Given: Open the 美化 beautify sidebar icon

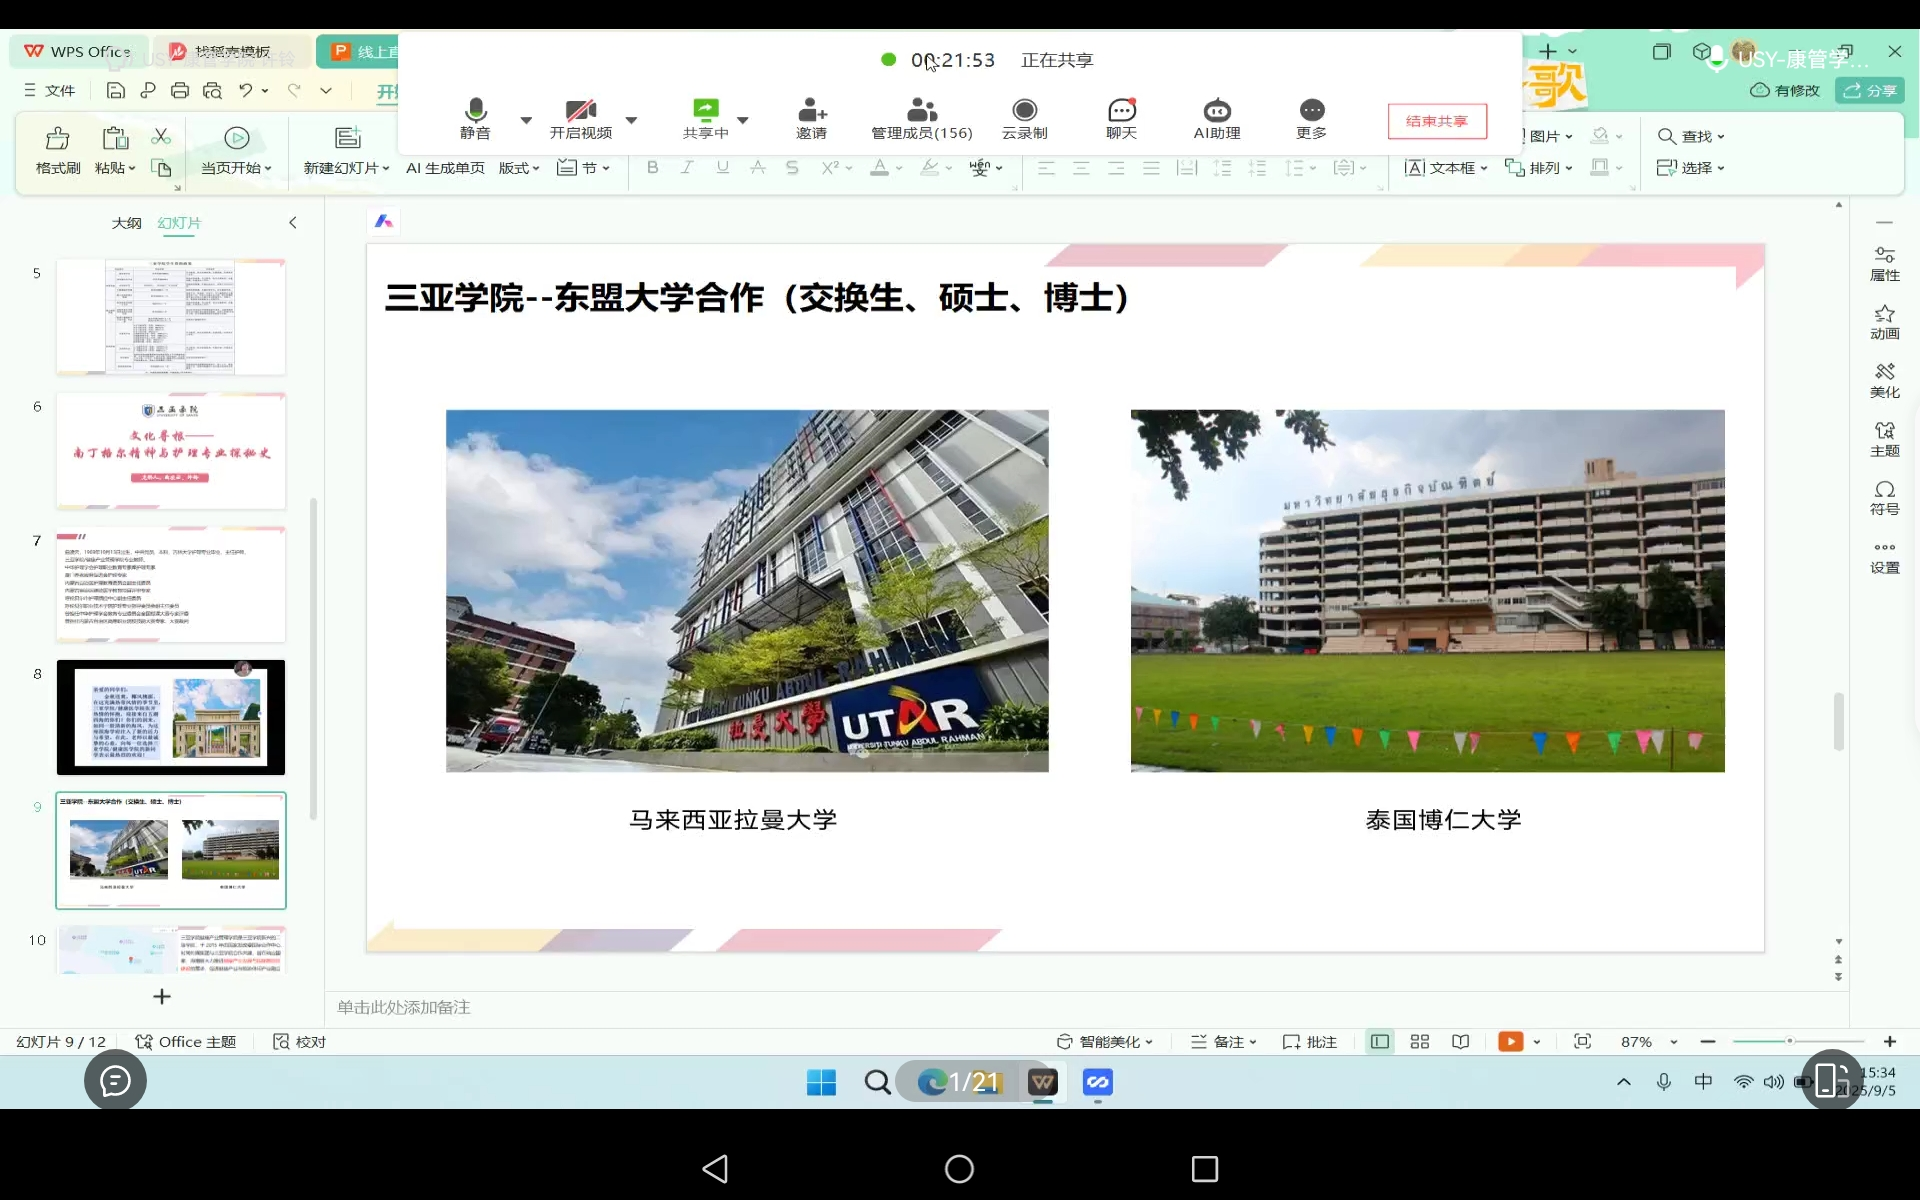Looking at the screenshot, I should pos(1884,380).
